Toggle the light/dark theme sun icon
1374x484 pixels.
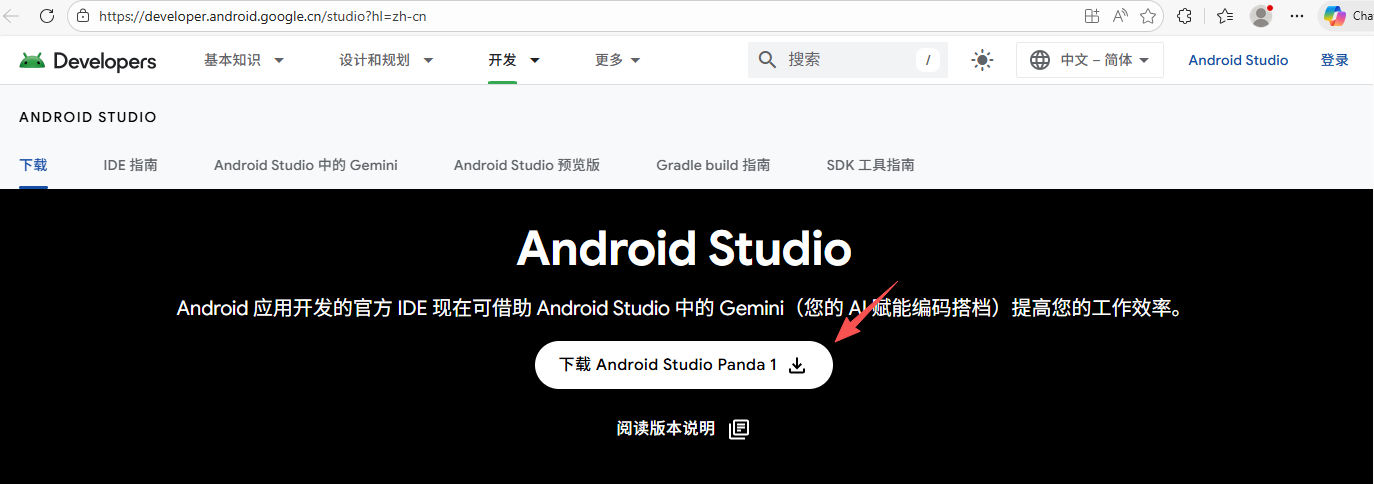click(x=983, y=60)
